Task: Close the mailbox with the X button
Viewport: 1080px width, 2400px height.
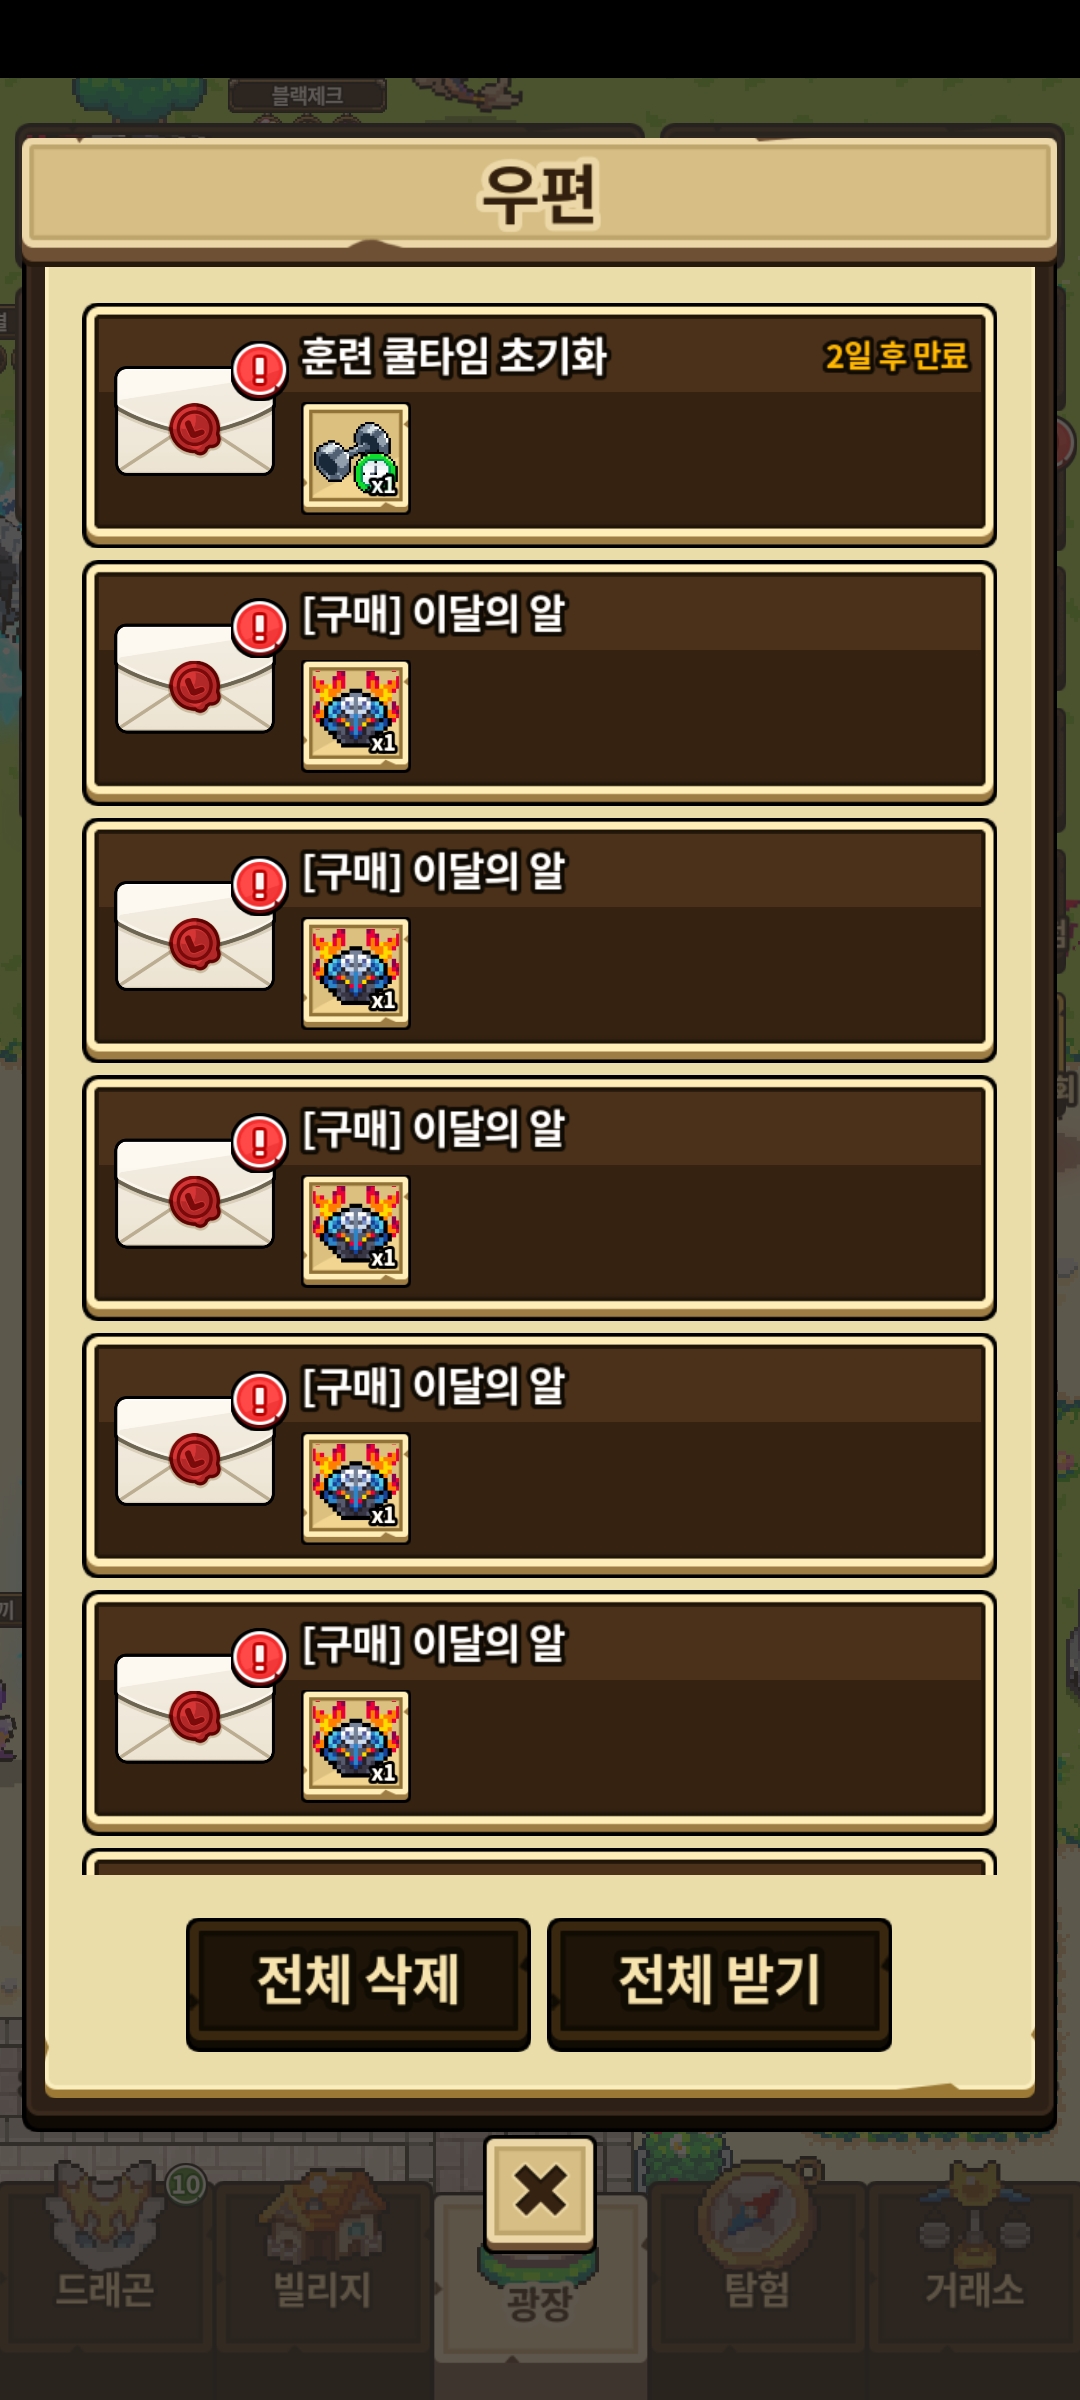Action: coord(540,2193)
